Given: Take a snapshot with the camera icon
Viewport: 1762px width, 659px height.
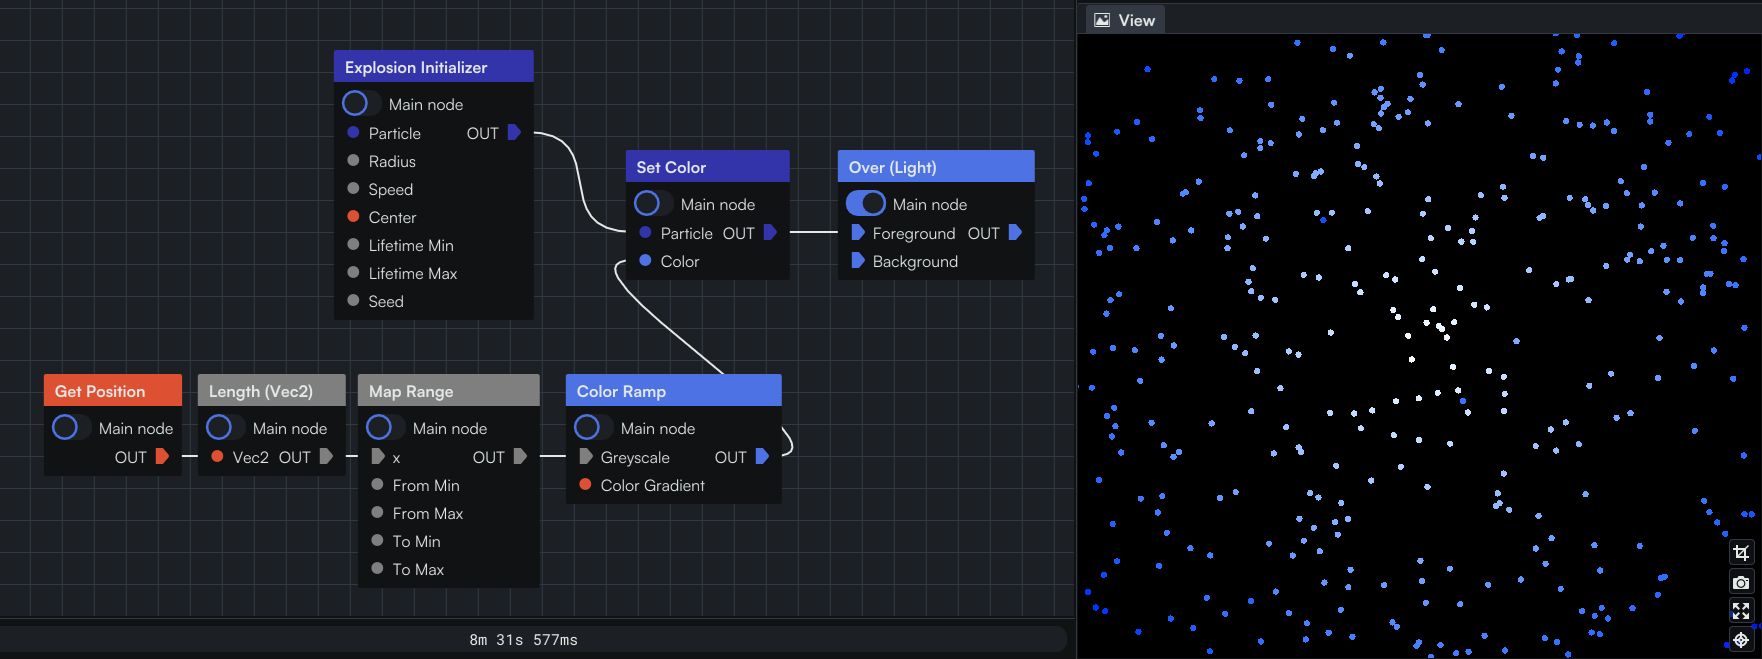Looking at the screenshot, I should [x=1741, y=582].
